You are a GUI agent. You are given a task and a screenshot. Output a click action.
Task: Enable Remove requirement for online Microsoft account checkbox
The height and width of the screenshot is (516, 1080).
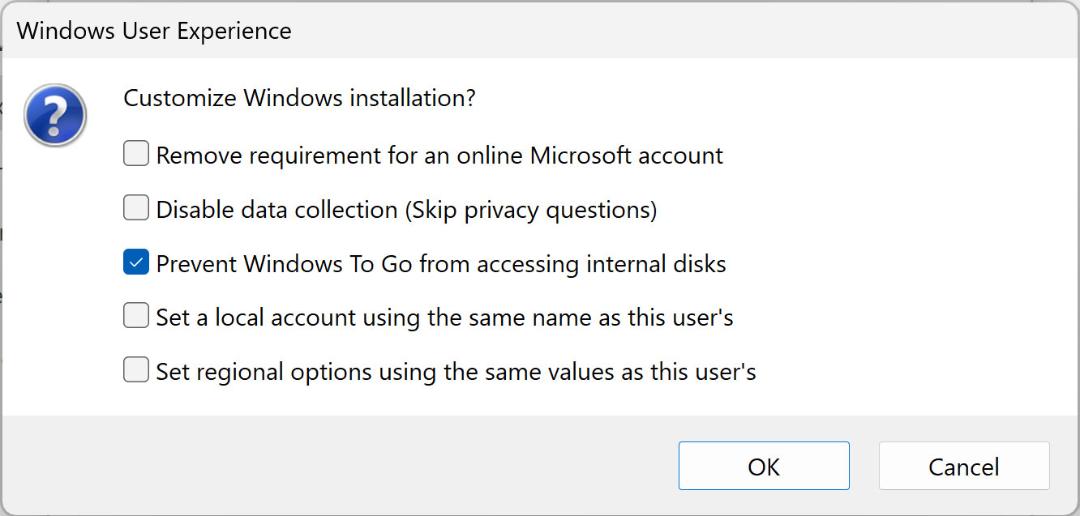(x=136, y=153)
